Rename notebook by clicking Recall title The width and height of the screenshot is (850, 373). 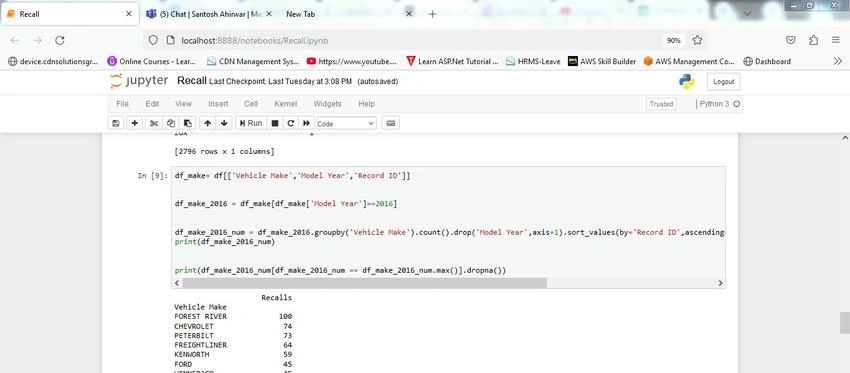[192, 81]
